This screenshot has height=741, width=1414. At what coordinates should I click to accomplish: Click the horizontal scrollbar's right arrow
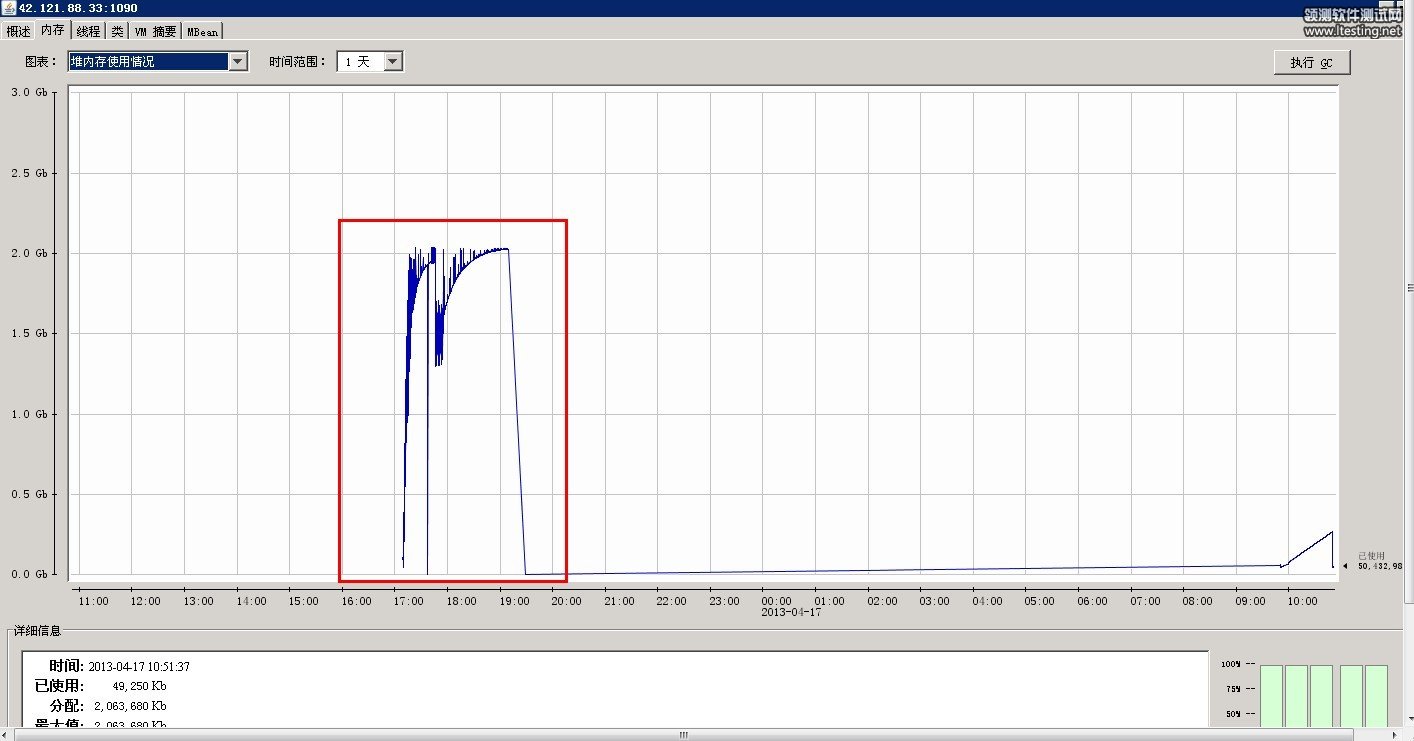tap(1393, 735)
